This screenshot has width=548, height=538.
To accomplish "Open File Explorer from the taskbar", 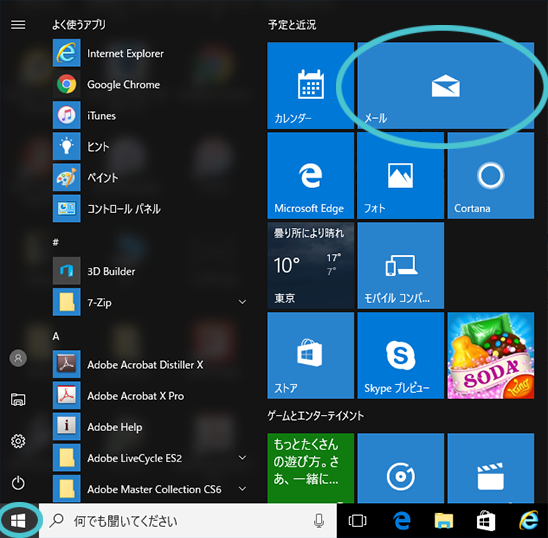I will point(444,521).
